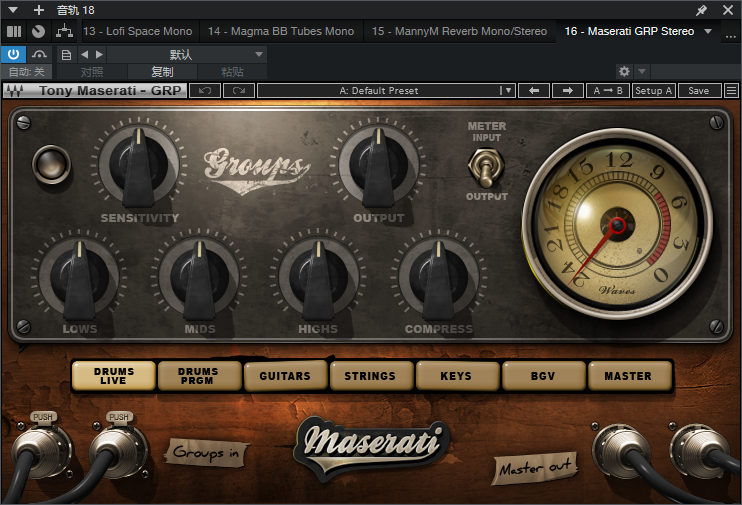Select 16 - Maserati GRP Stereo tab
This screenshot has width=742, height=505.
(629, 31)
